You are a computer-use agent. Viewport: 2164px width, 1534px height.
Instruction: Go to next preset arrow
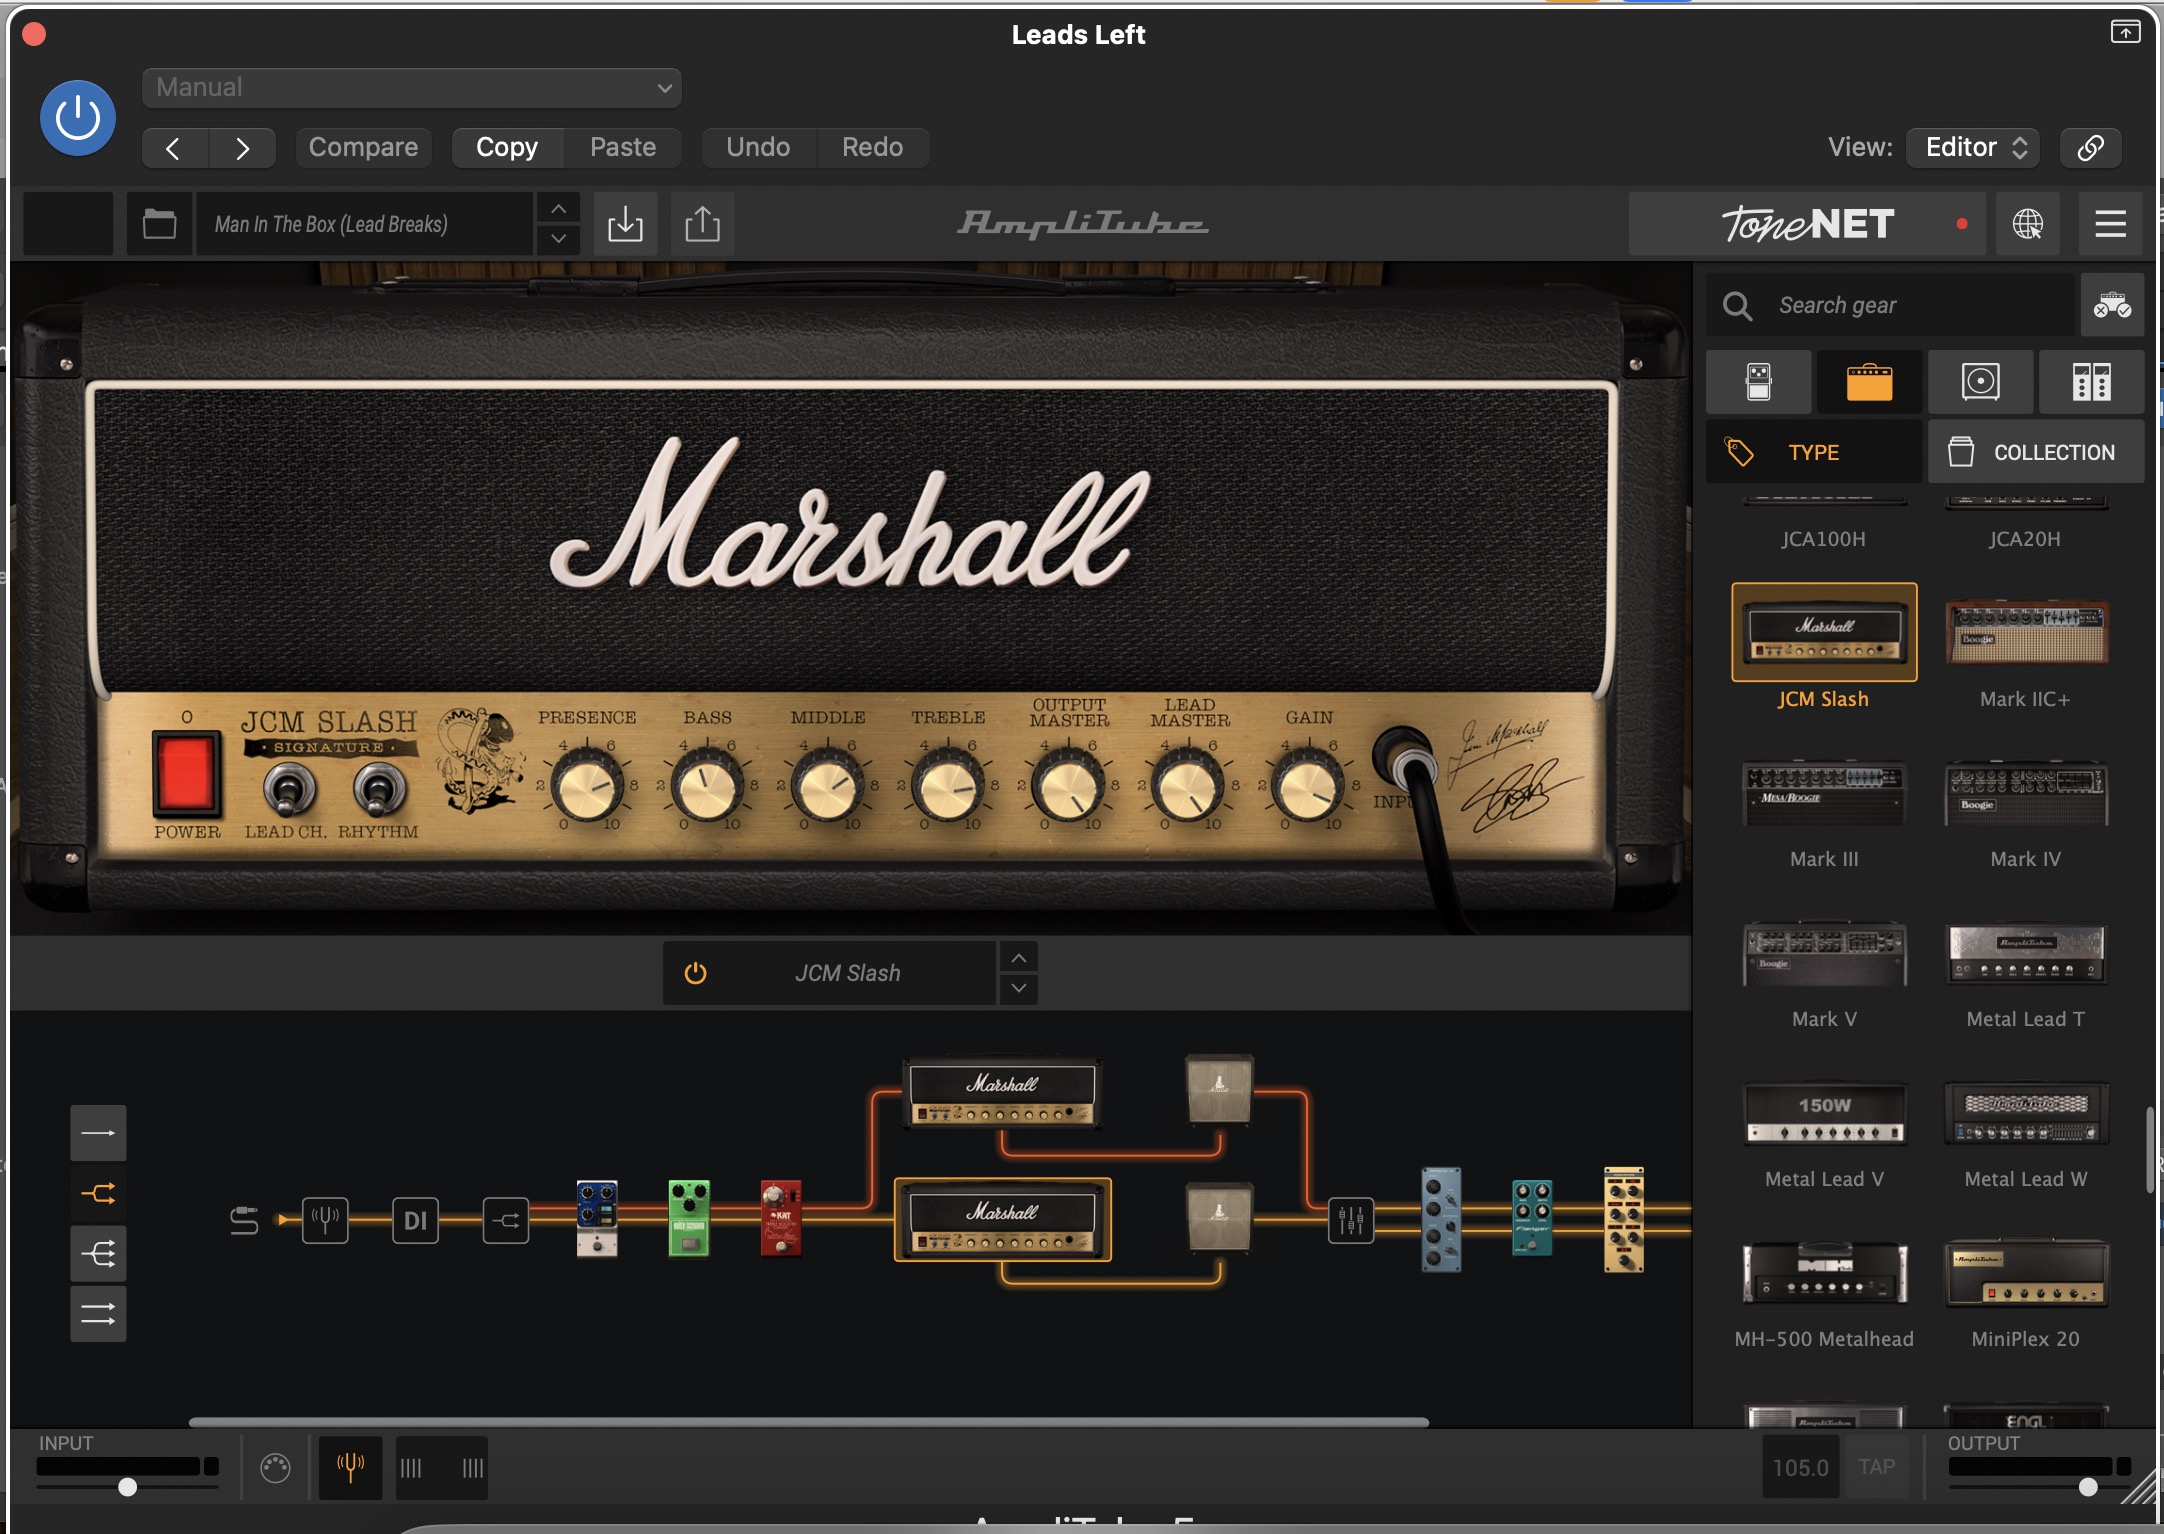(243, 148)
